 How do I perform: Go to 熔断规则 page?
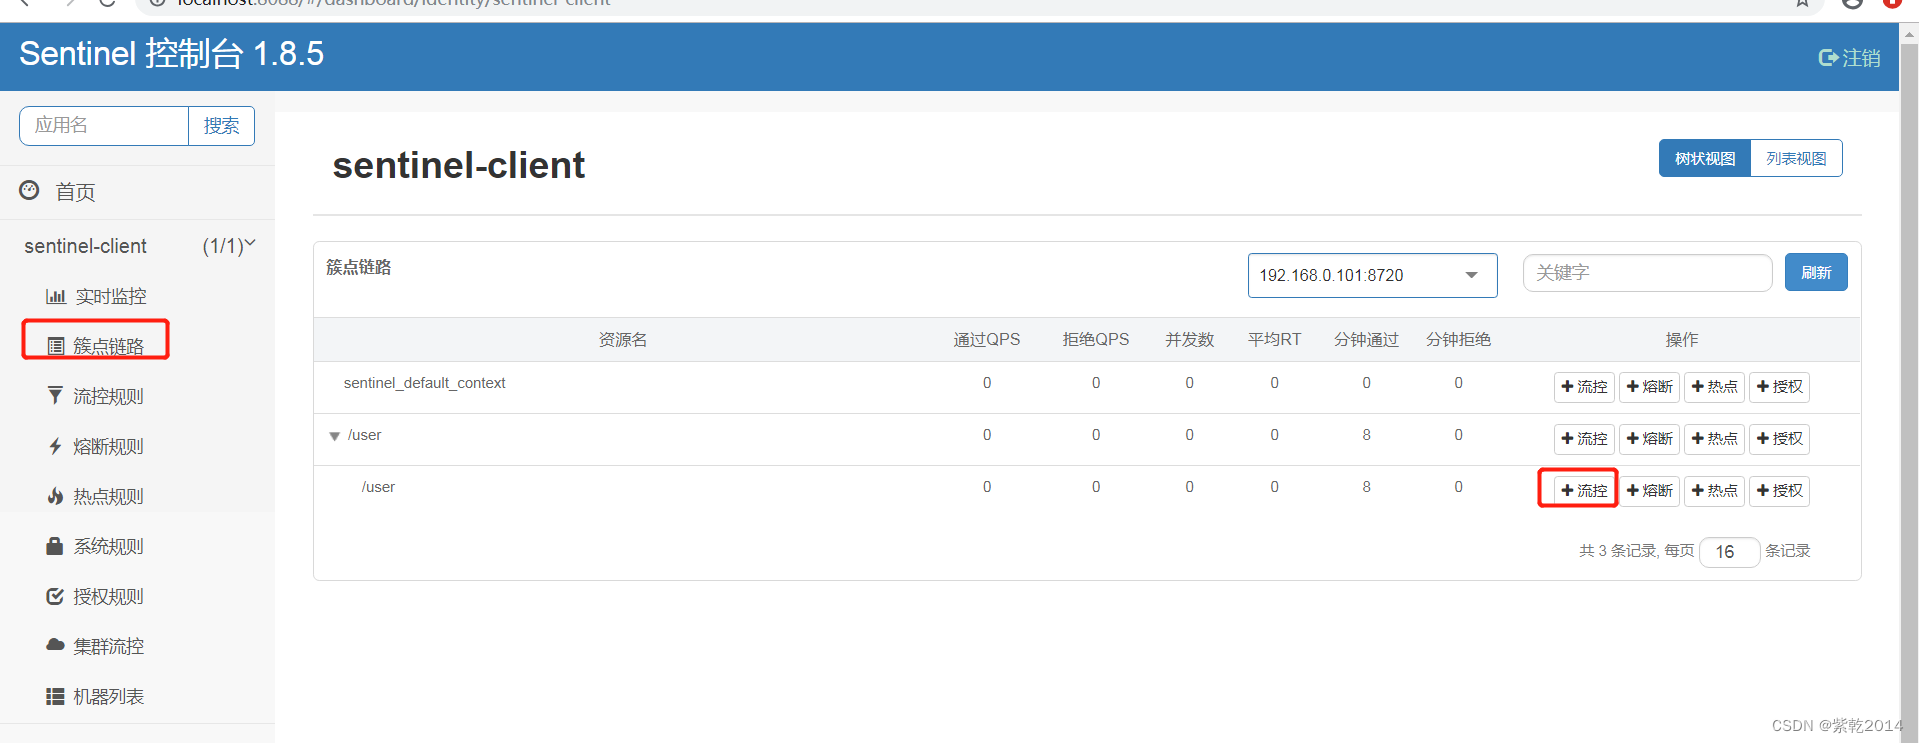point(108,446)
